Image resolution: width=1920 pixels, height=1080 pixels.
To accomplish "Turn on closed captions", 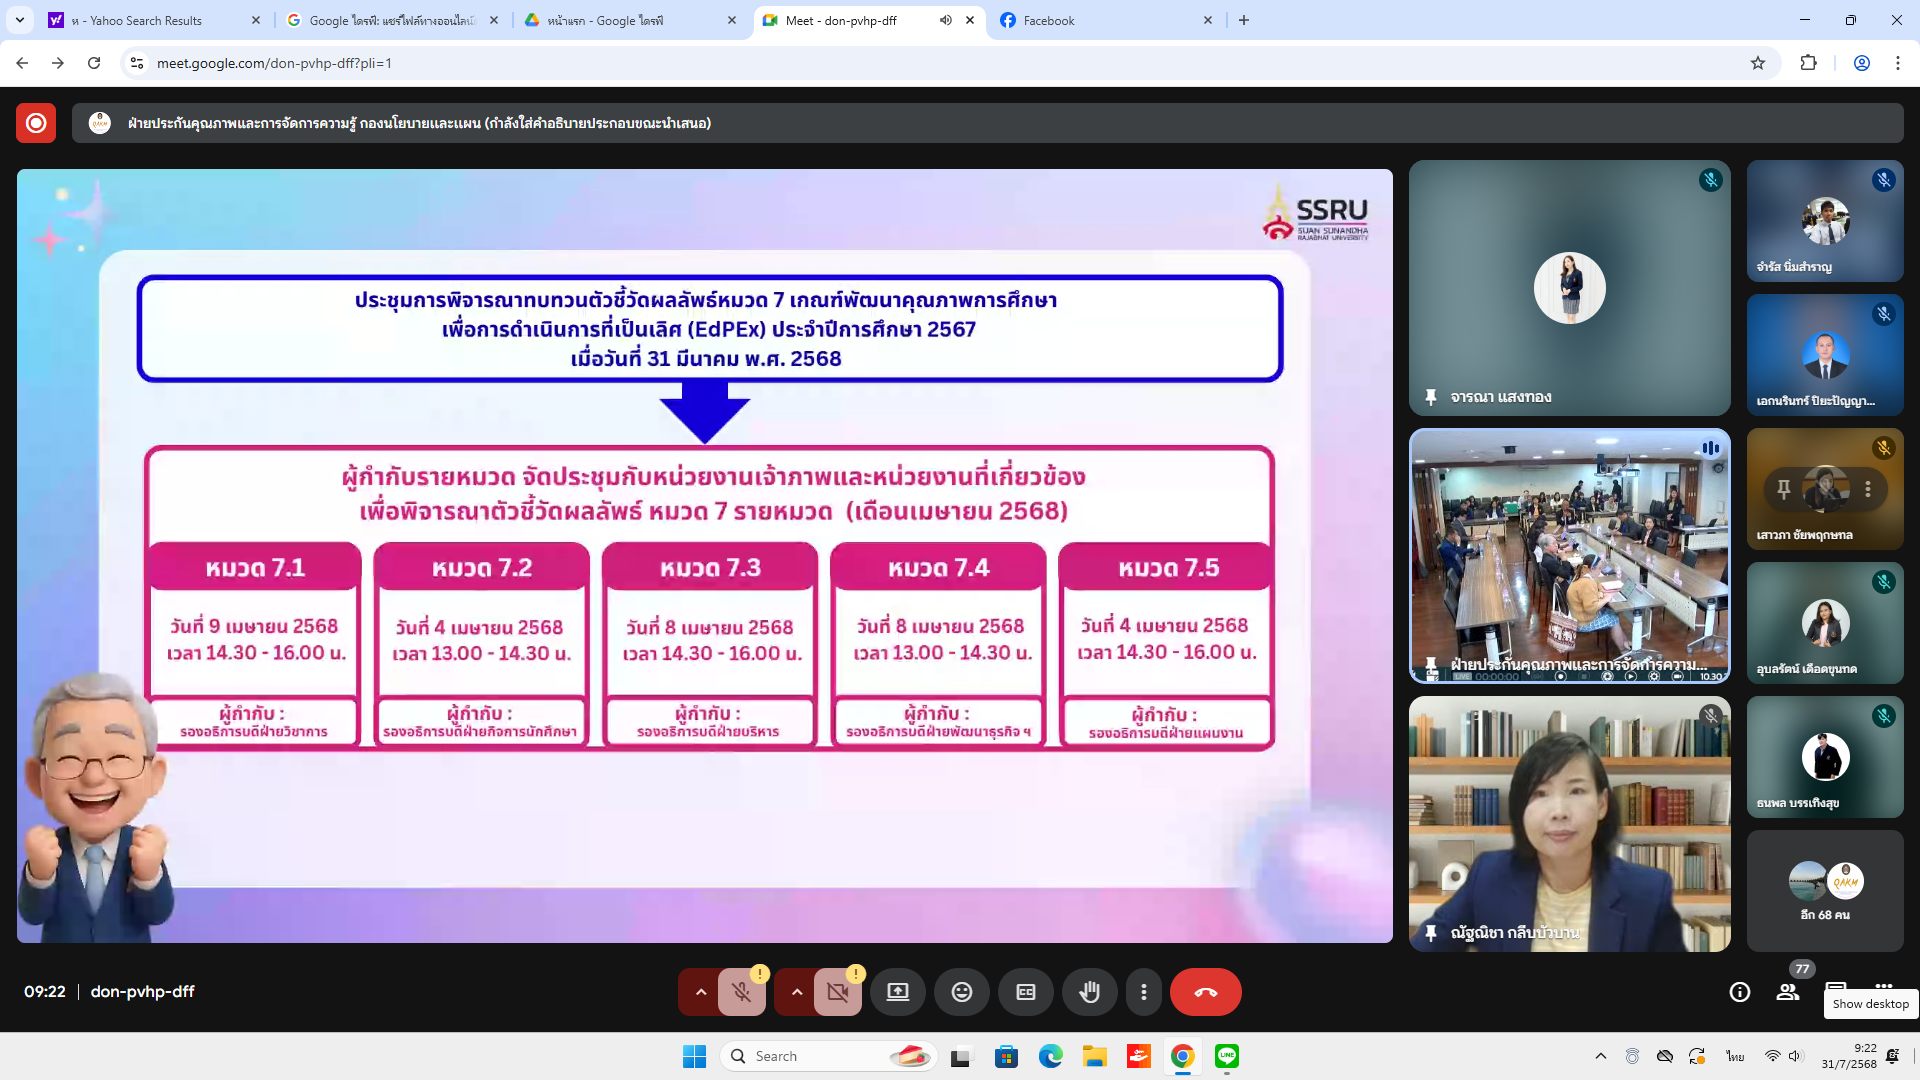I will (1025, 992).
